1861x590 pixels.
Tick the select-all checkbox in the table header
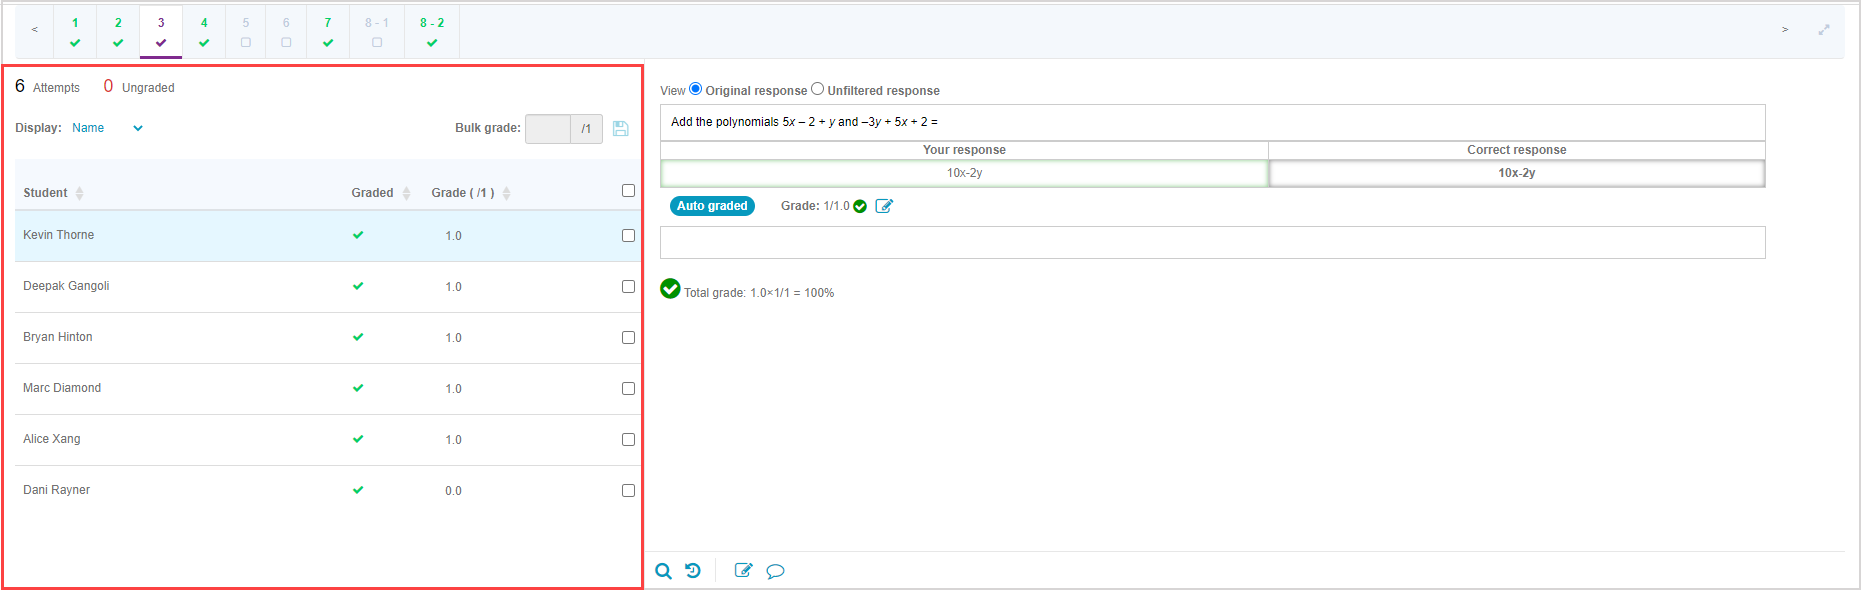(628, 191)
